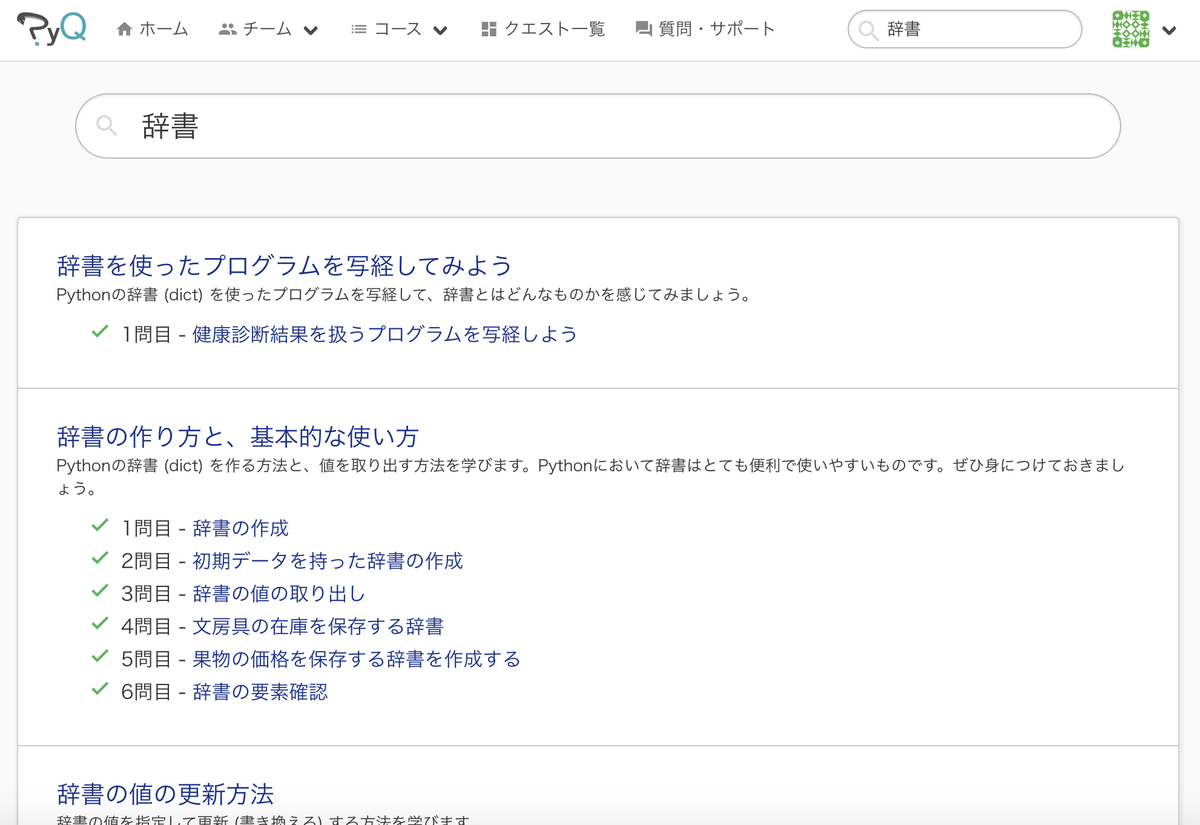Click the magnifier icon in the large search bar

click(x=107, y=126)
